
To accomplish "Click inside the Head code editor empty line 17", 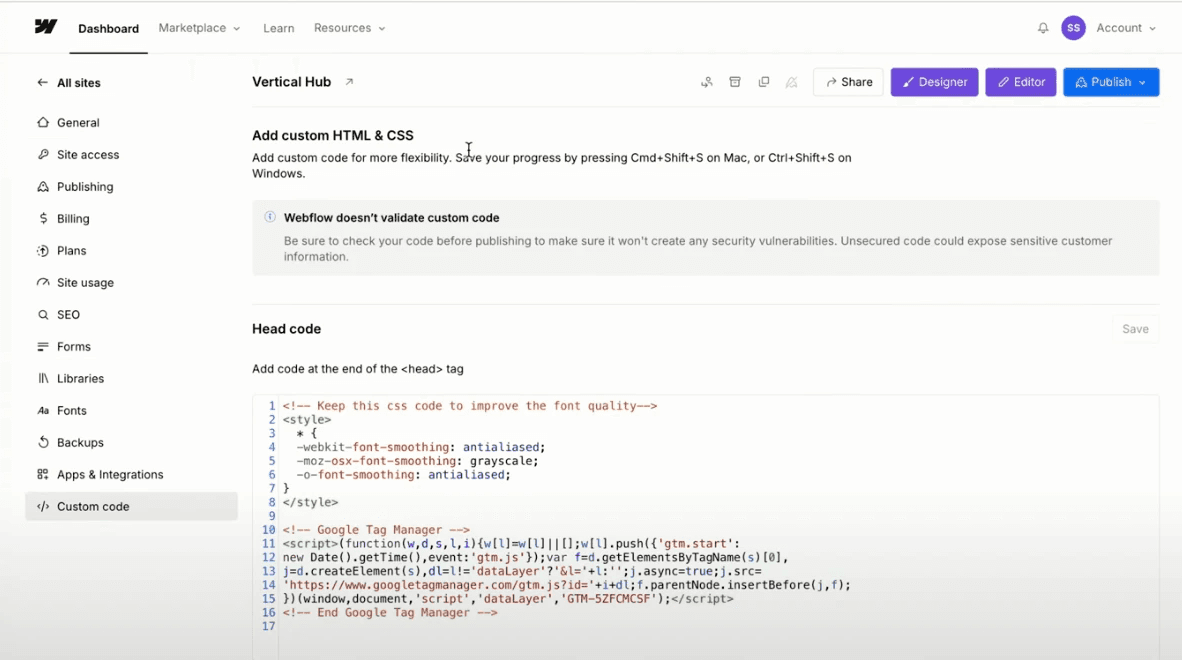I will 716,626.
